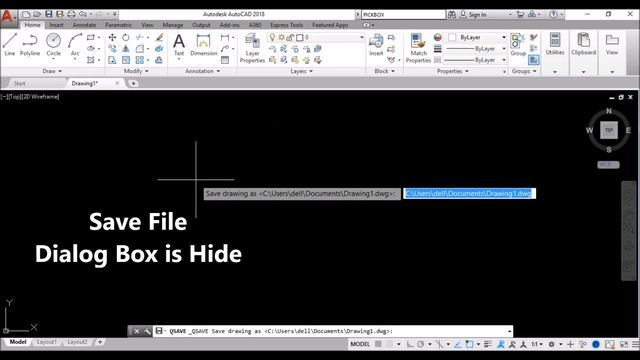The width and height of the screenshot is (640, 360).
Task: Toggle Polar tracking in status bar
Action: [x=421, y=344]
